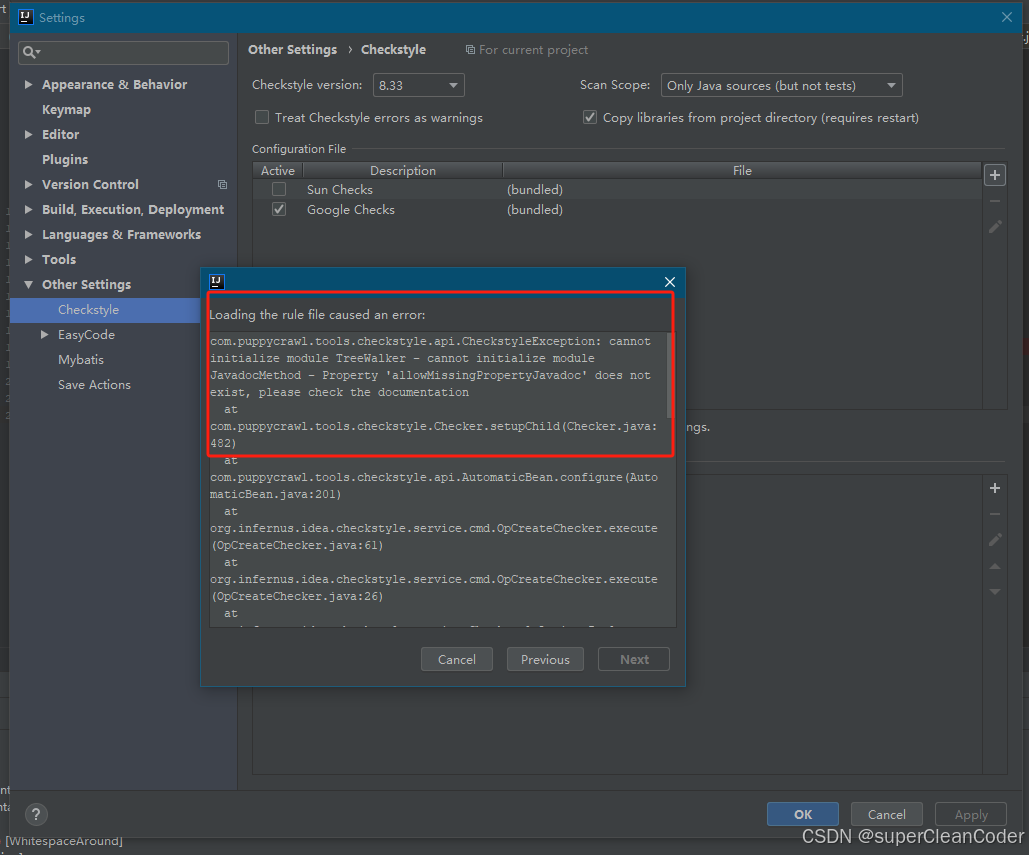Image resolution: width=1029 pixels, height=855 pixels.
Task: Remove entry in lower checks list
Action: [995, 514]
